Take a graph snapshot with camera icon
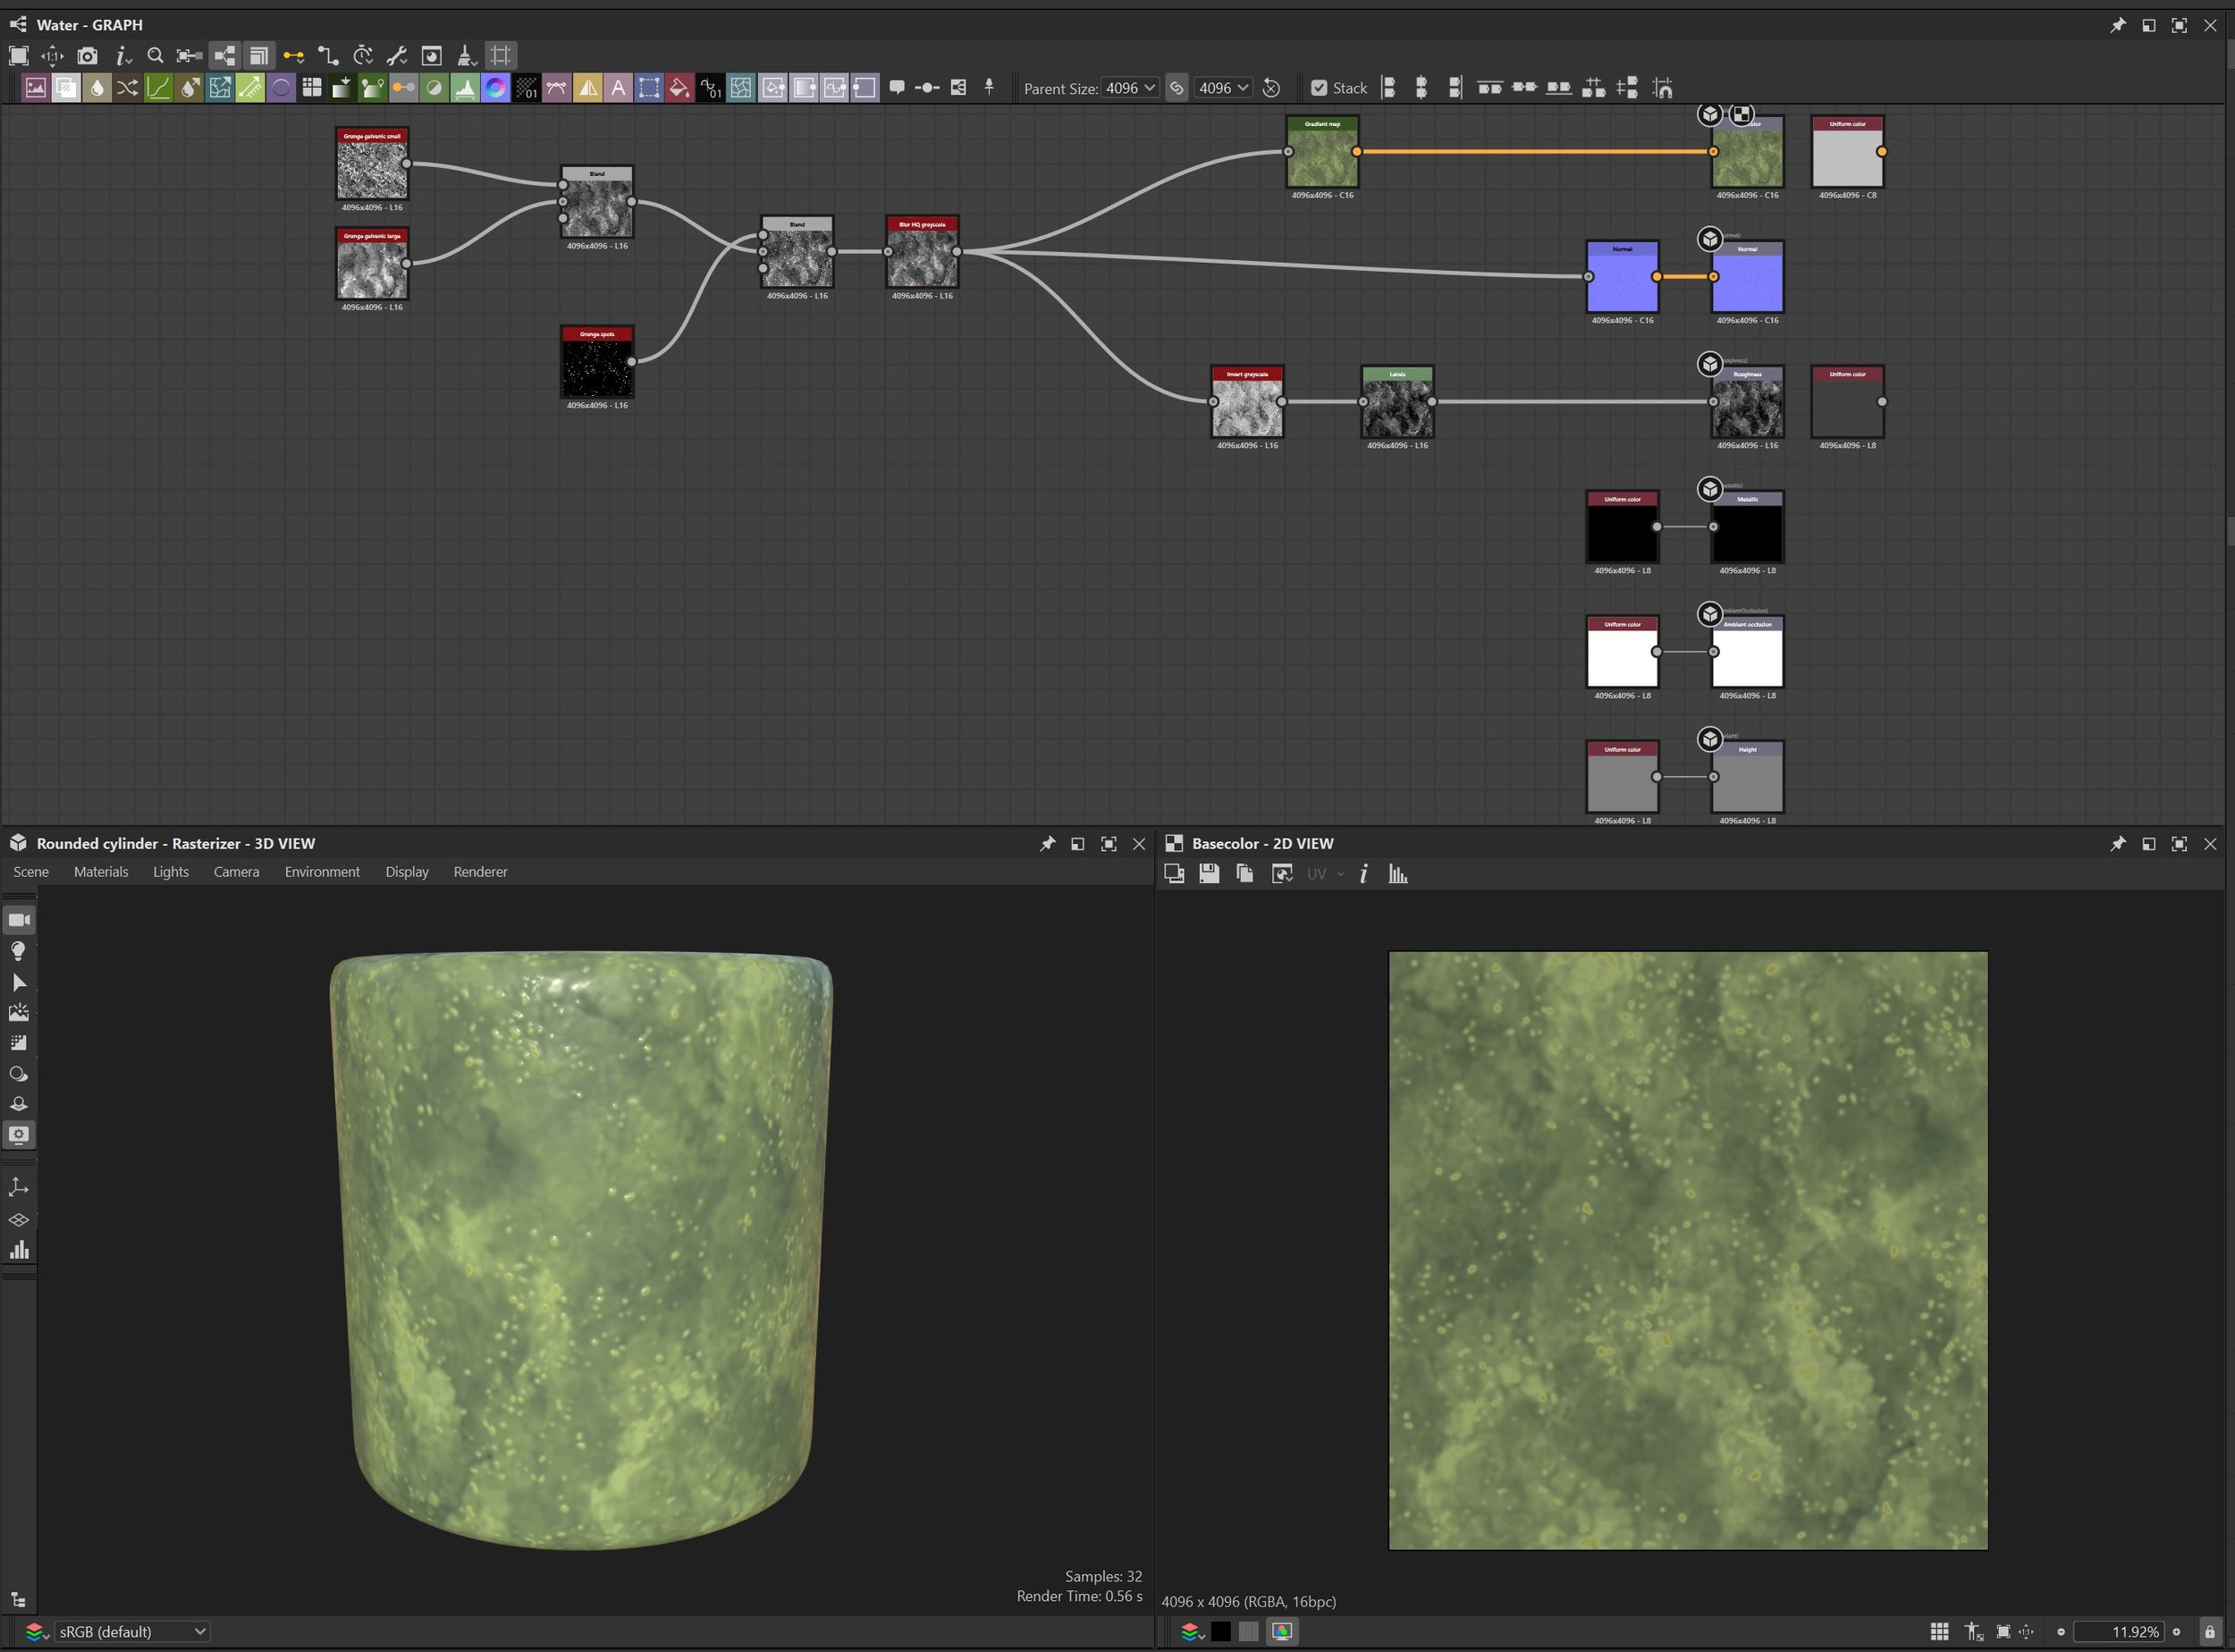 [88, 56]
